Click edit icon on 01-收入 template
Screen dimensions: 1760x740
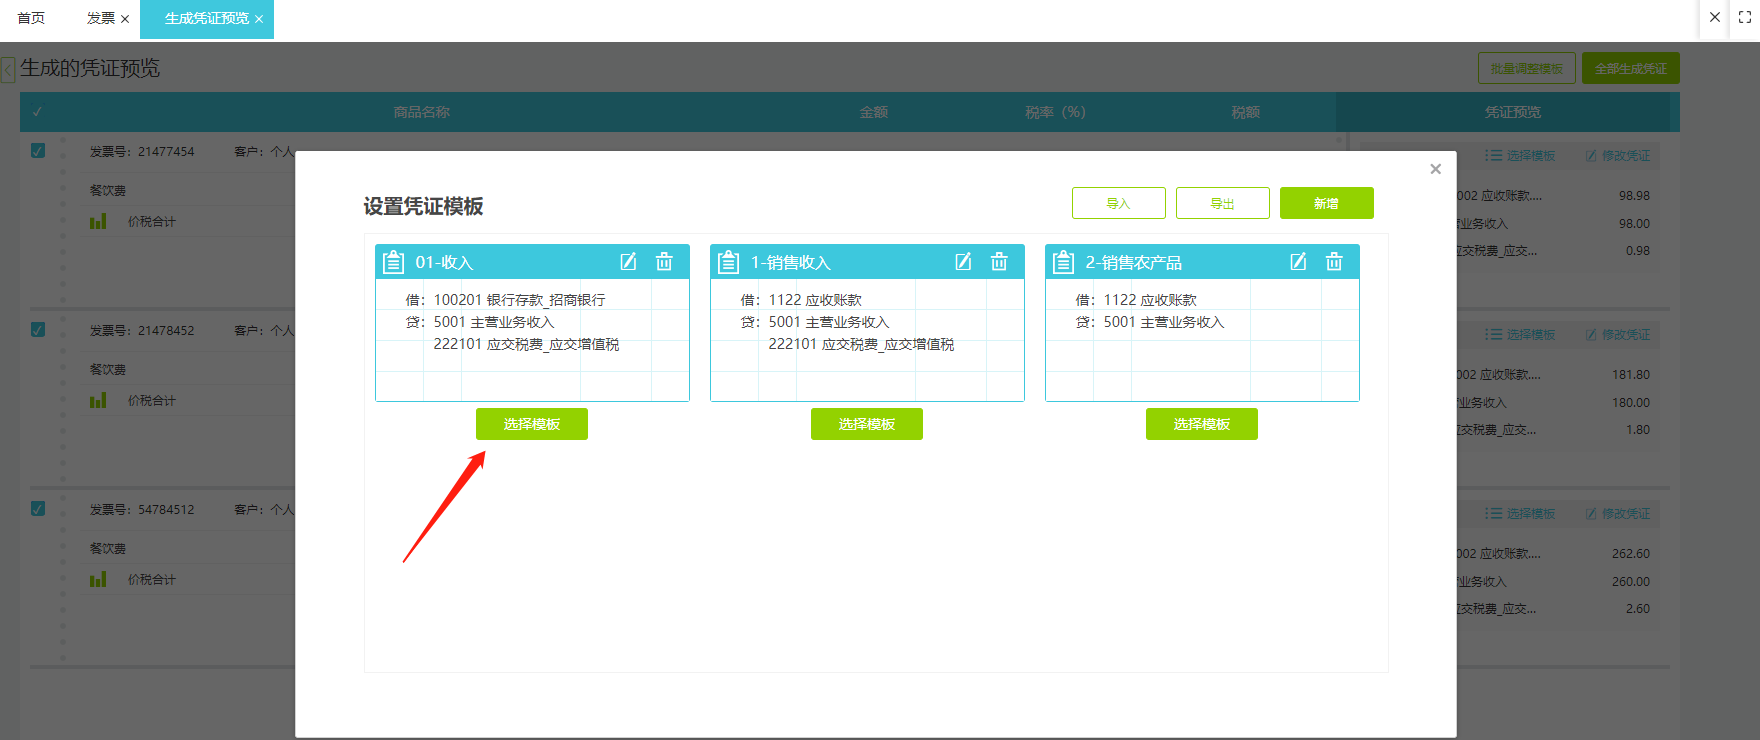628,262
